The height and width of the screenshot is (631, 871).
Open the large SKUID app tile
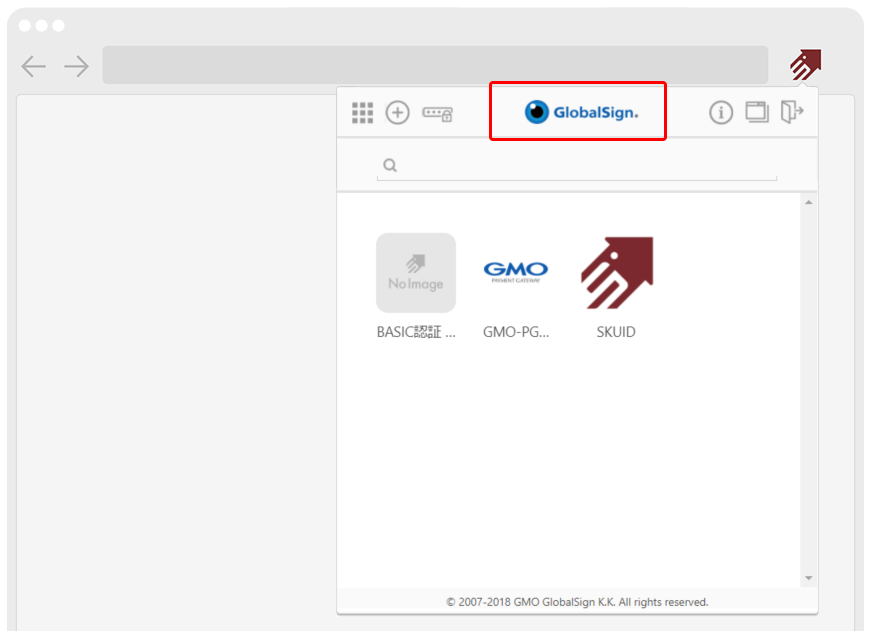coord(616,273)
